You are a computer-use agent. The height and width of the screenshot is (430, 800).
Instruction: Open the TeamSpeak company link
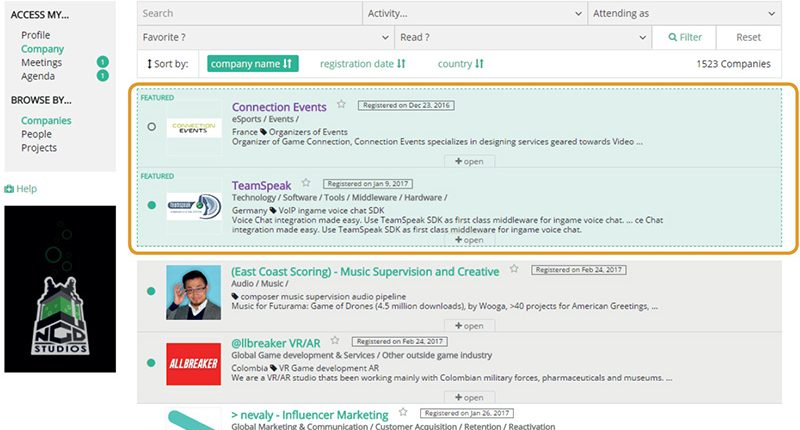[x=261, y=185]
